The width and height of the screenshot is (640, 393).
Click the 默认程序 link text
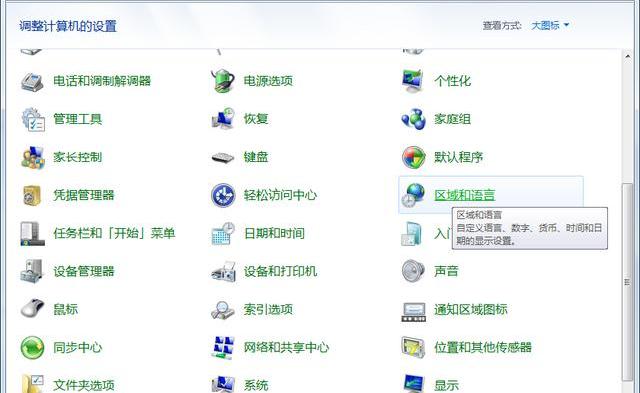click(458, 158)
